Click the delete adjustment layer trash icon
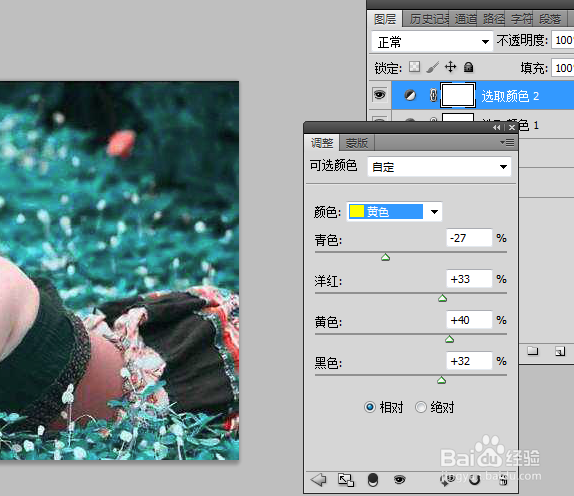The image size is (574, 496). point(503,480)
